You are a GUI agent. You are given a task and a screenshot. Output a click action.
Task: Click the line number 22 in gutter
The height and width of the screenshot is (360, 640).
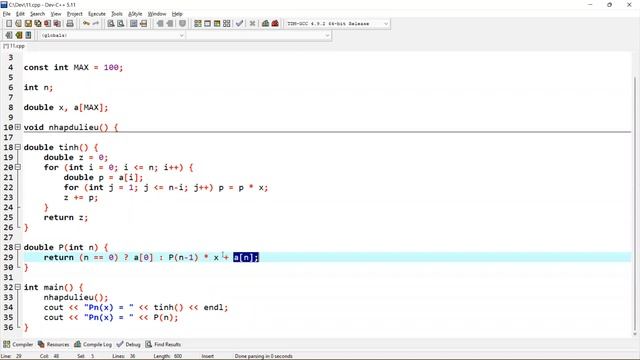pos(8,187)
